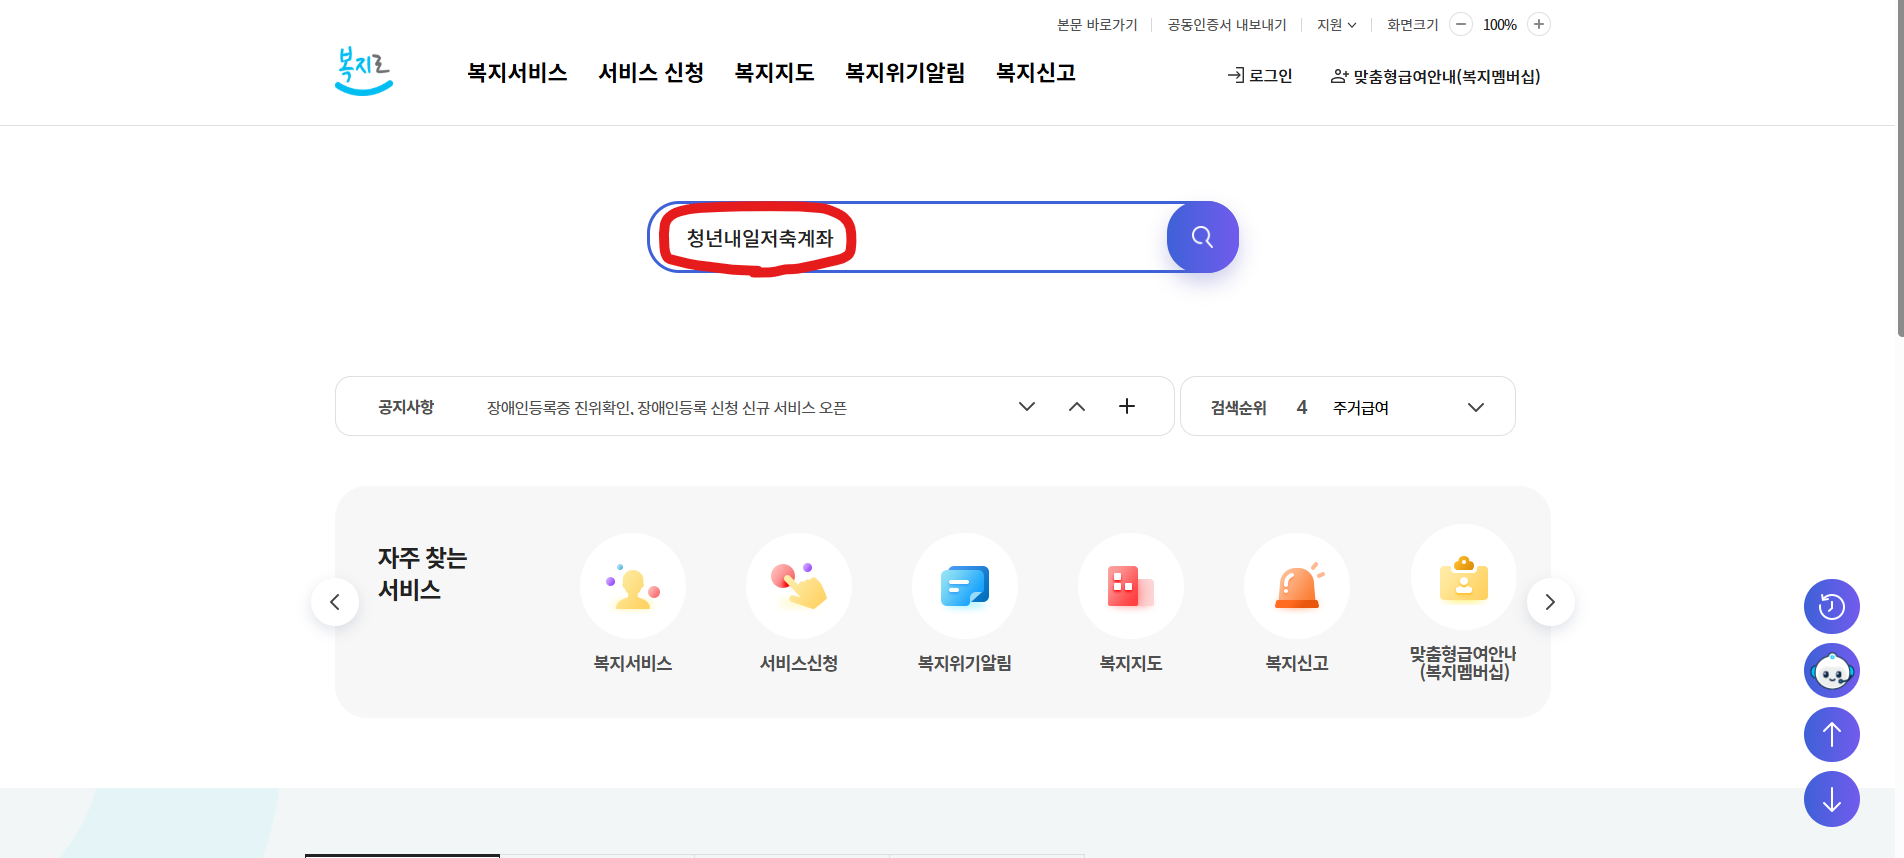1904x858 pixels.
Task: Click the 공지사항 label
Action: coord(406,407)
